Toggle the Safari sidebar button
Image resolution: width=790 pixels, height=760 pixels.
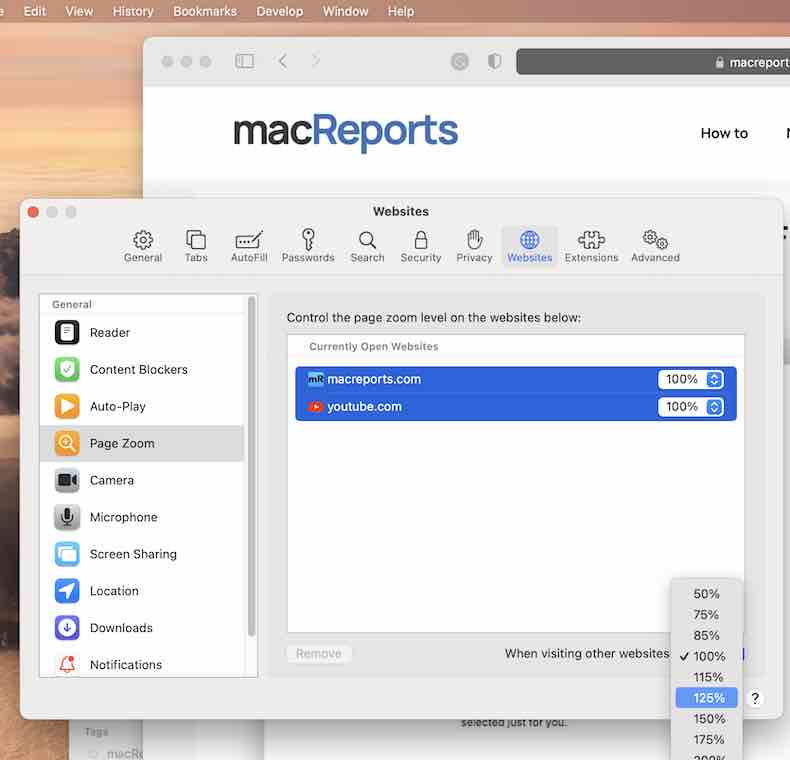click(x=245, y=61)
